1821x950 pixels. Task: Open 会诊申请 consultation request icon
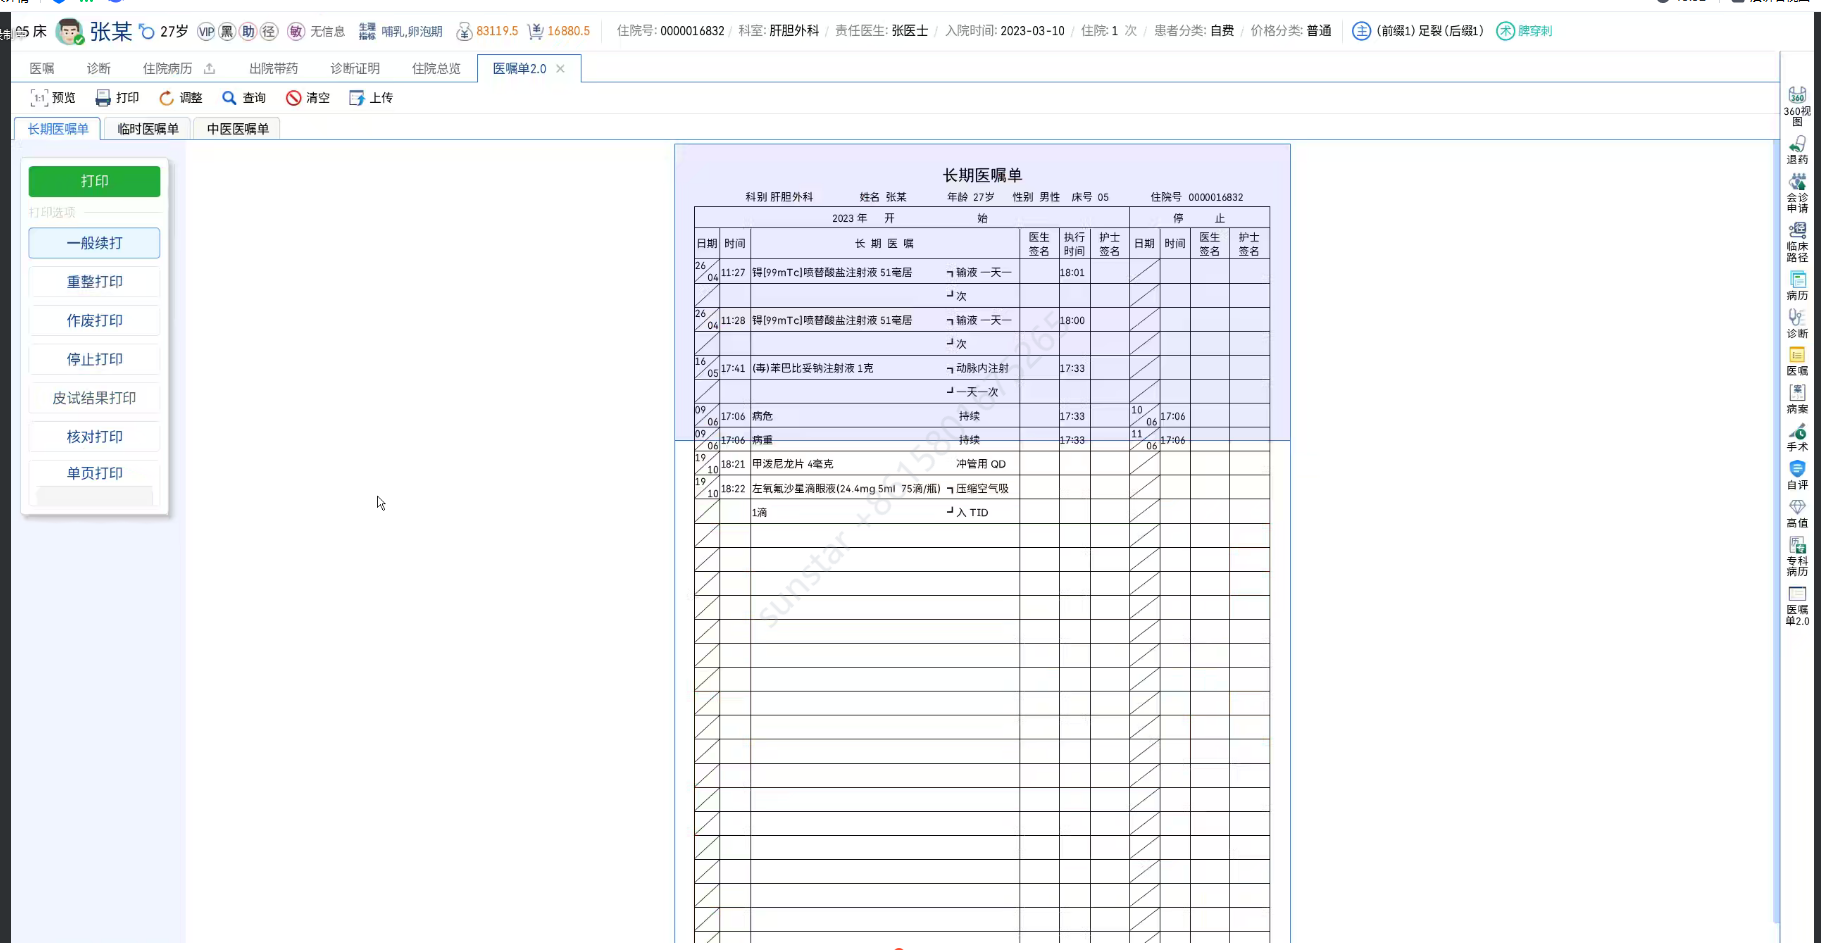click(1797, 193)
